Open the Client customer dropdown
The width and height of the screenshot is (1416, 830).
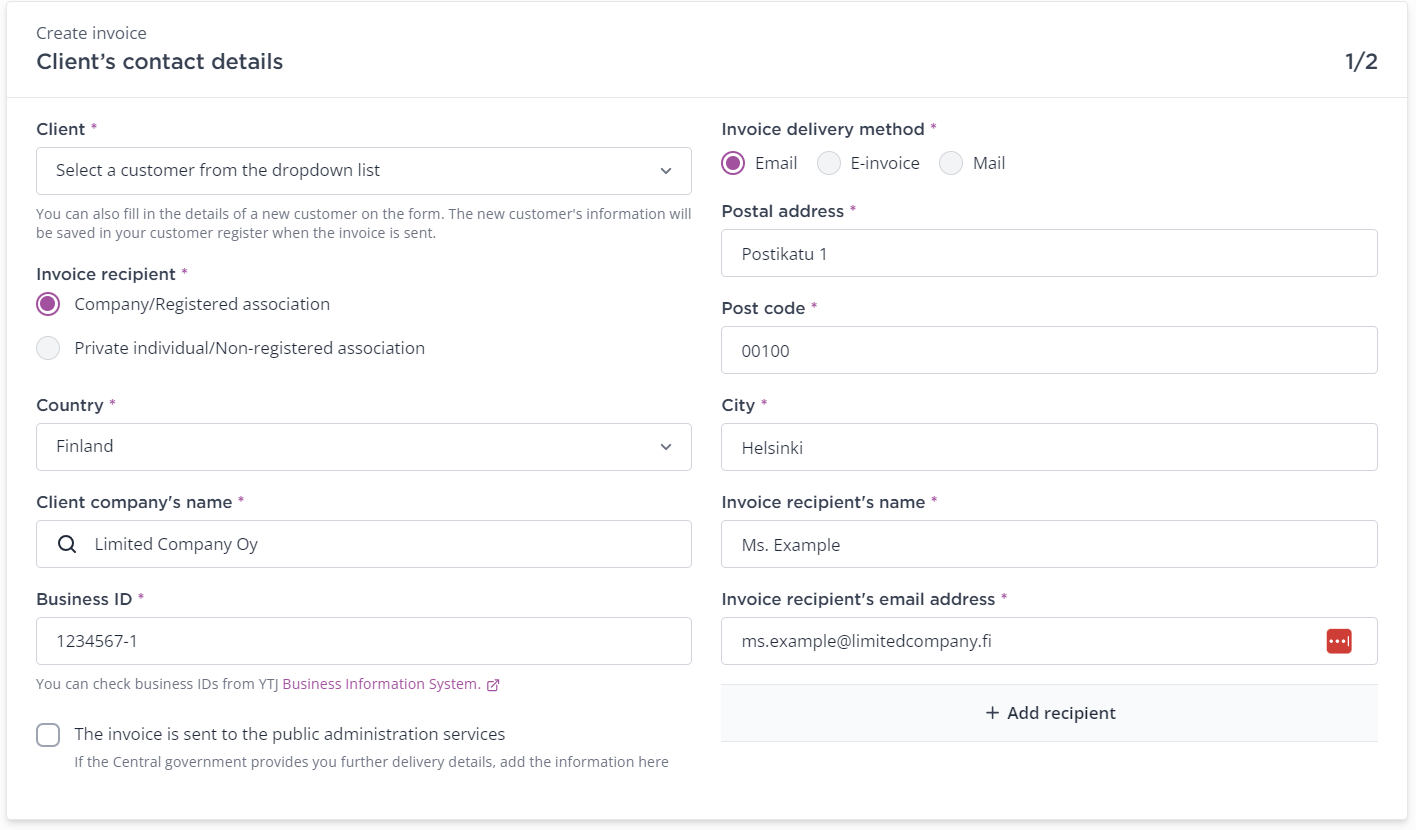click(364, 171)
